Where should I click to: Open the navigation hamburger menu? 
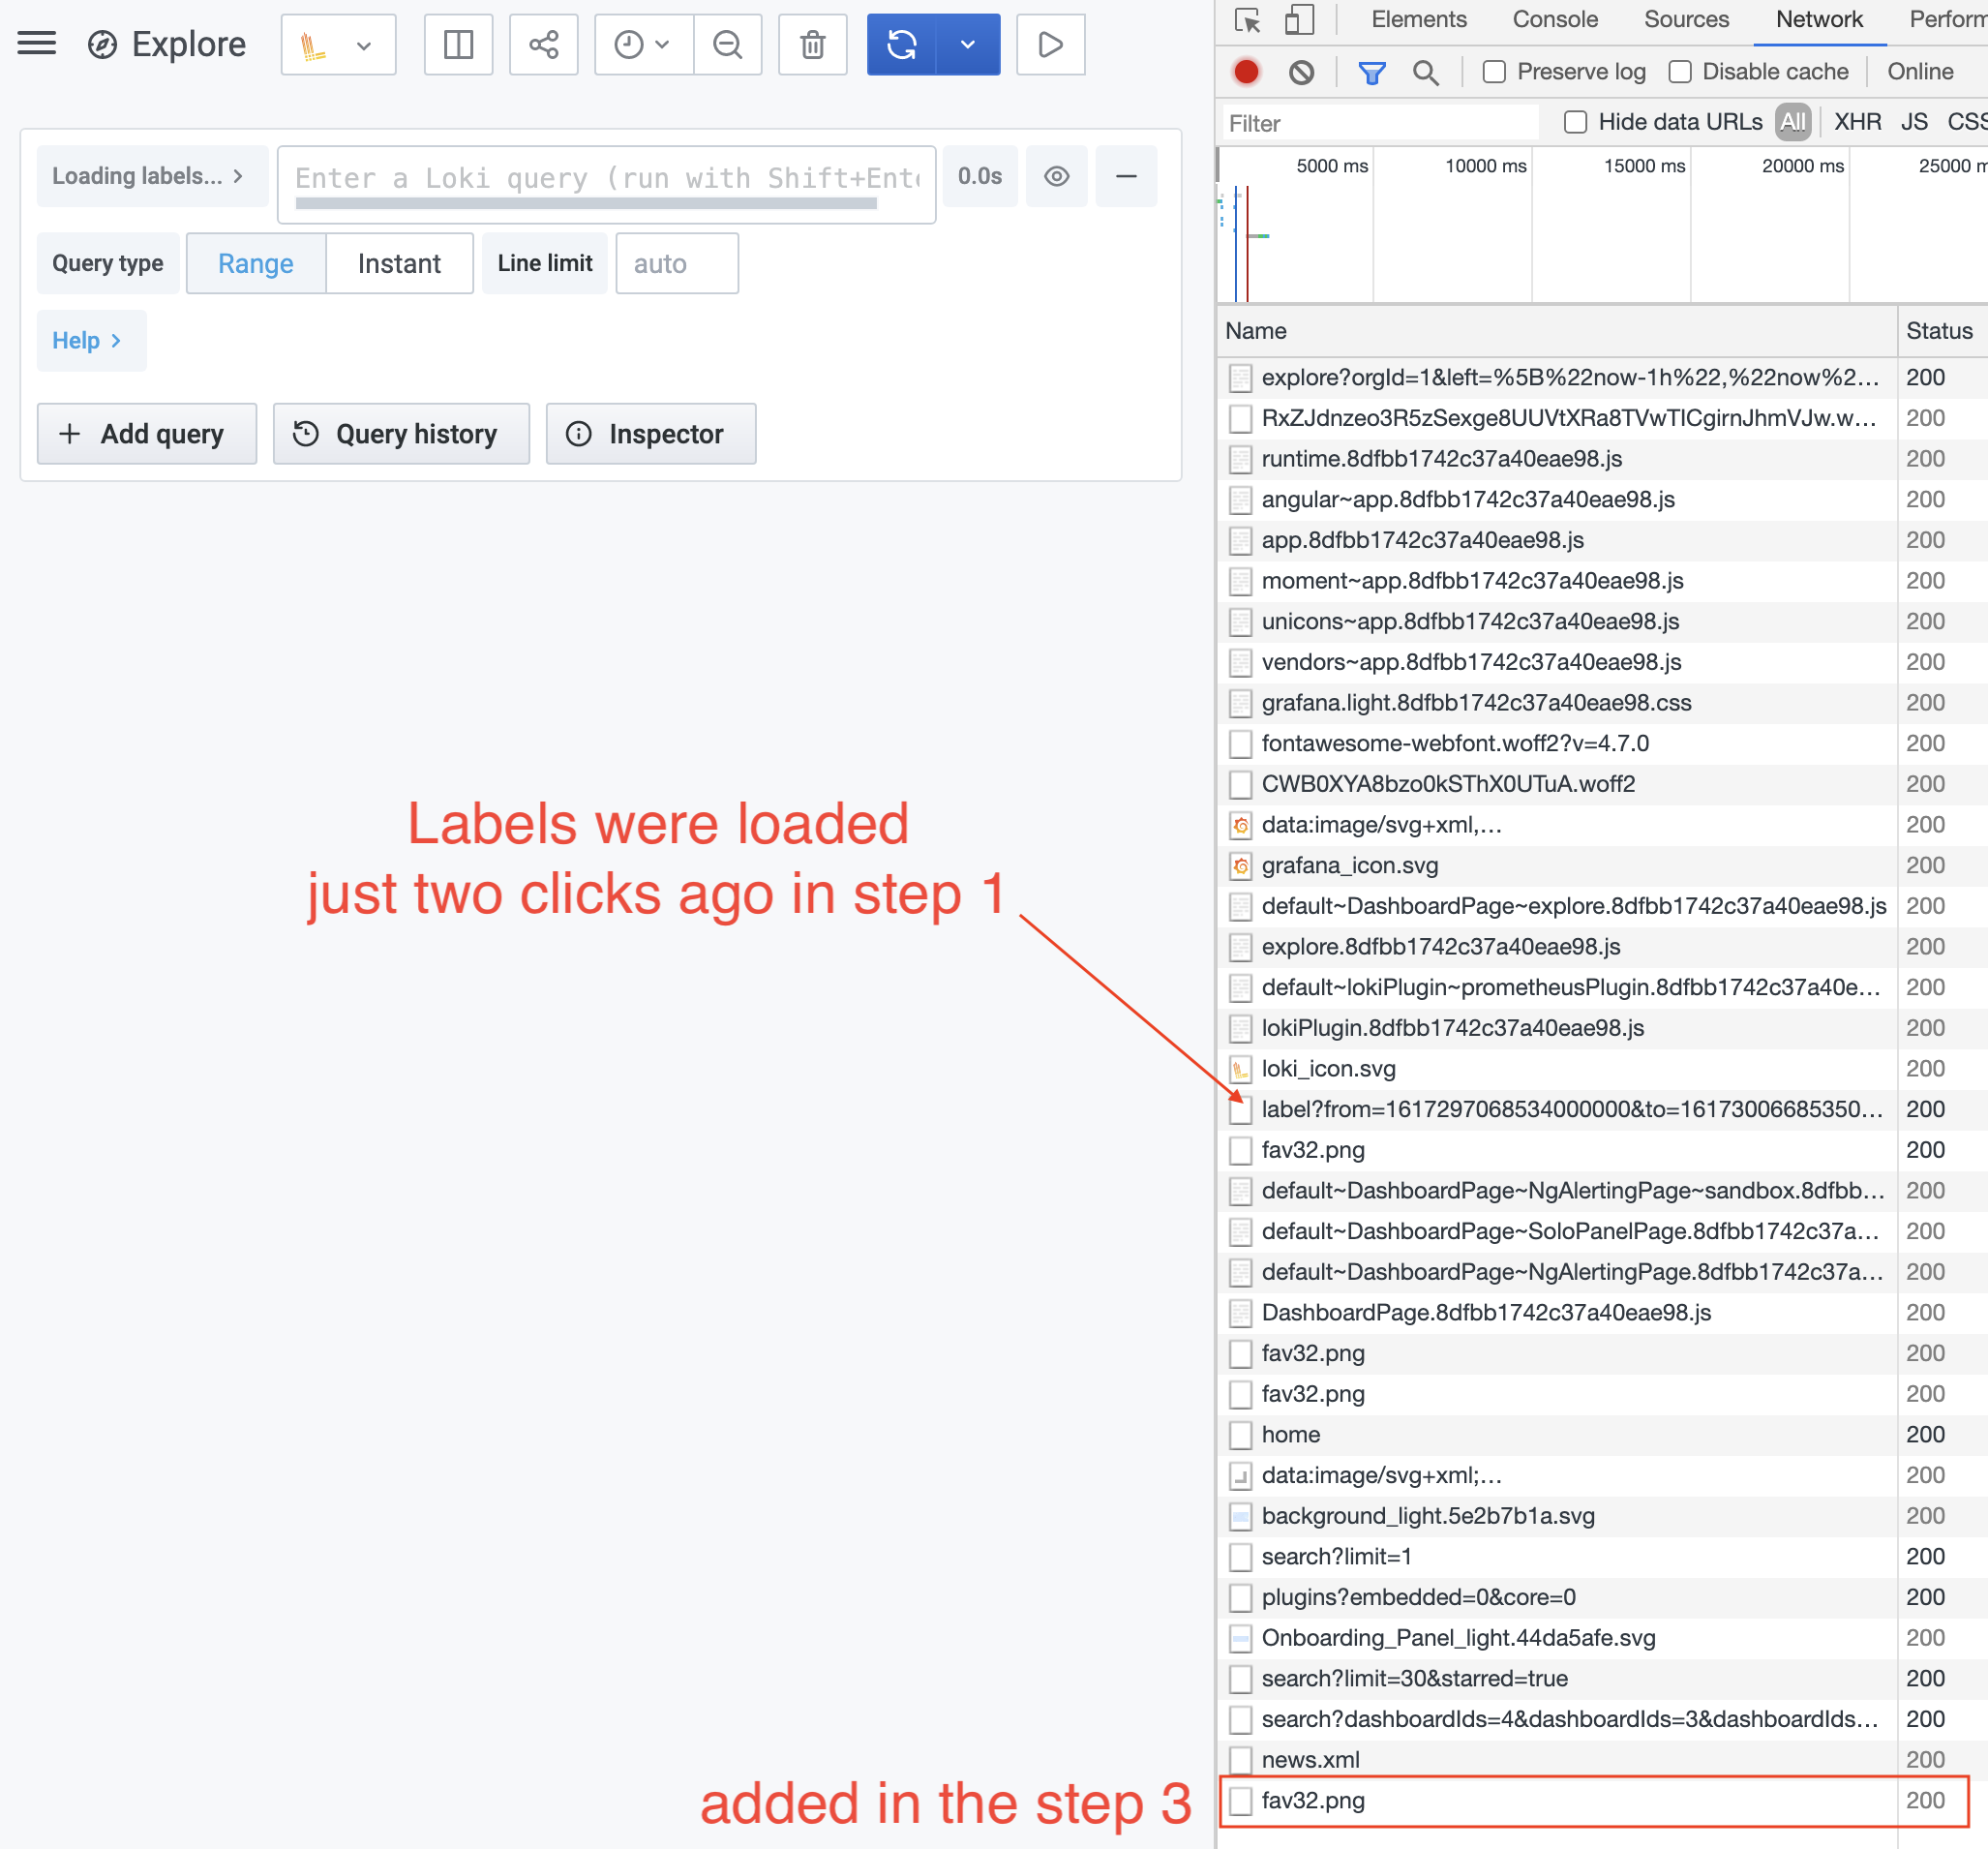click(37, 43)
